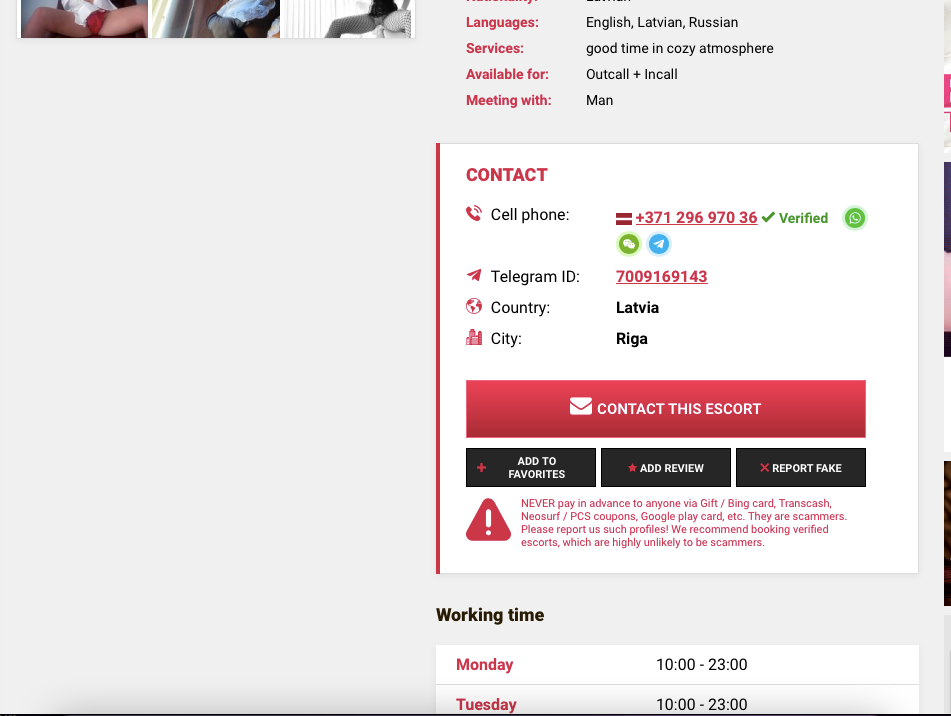
Task: Click the 'Tuesday' row label
Action: point(486,704)
